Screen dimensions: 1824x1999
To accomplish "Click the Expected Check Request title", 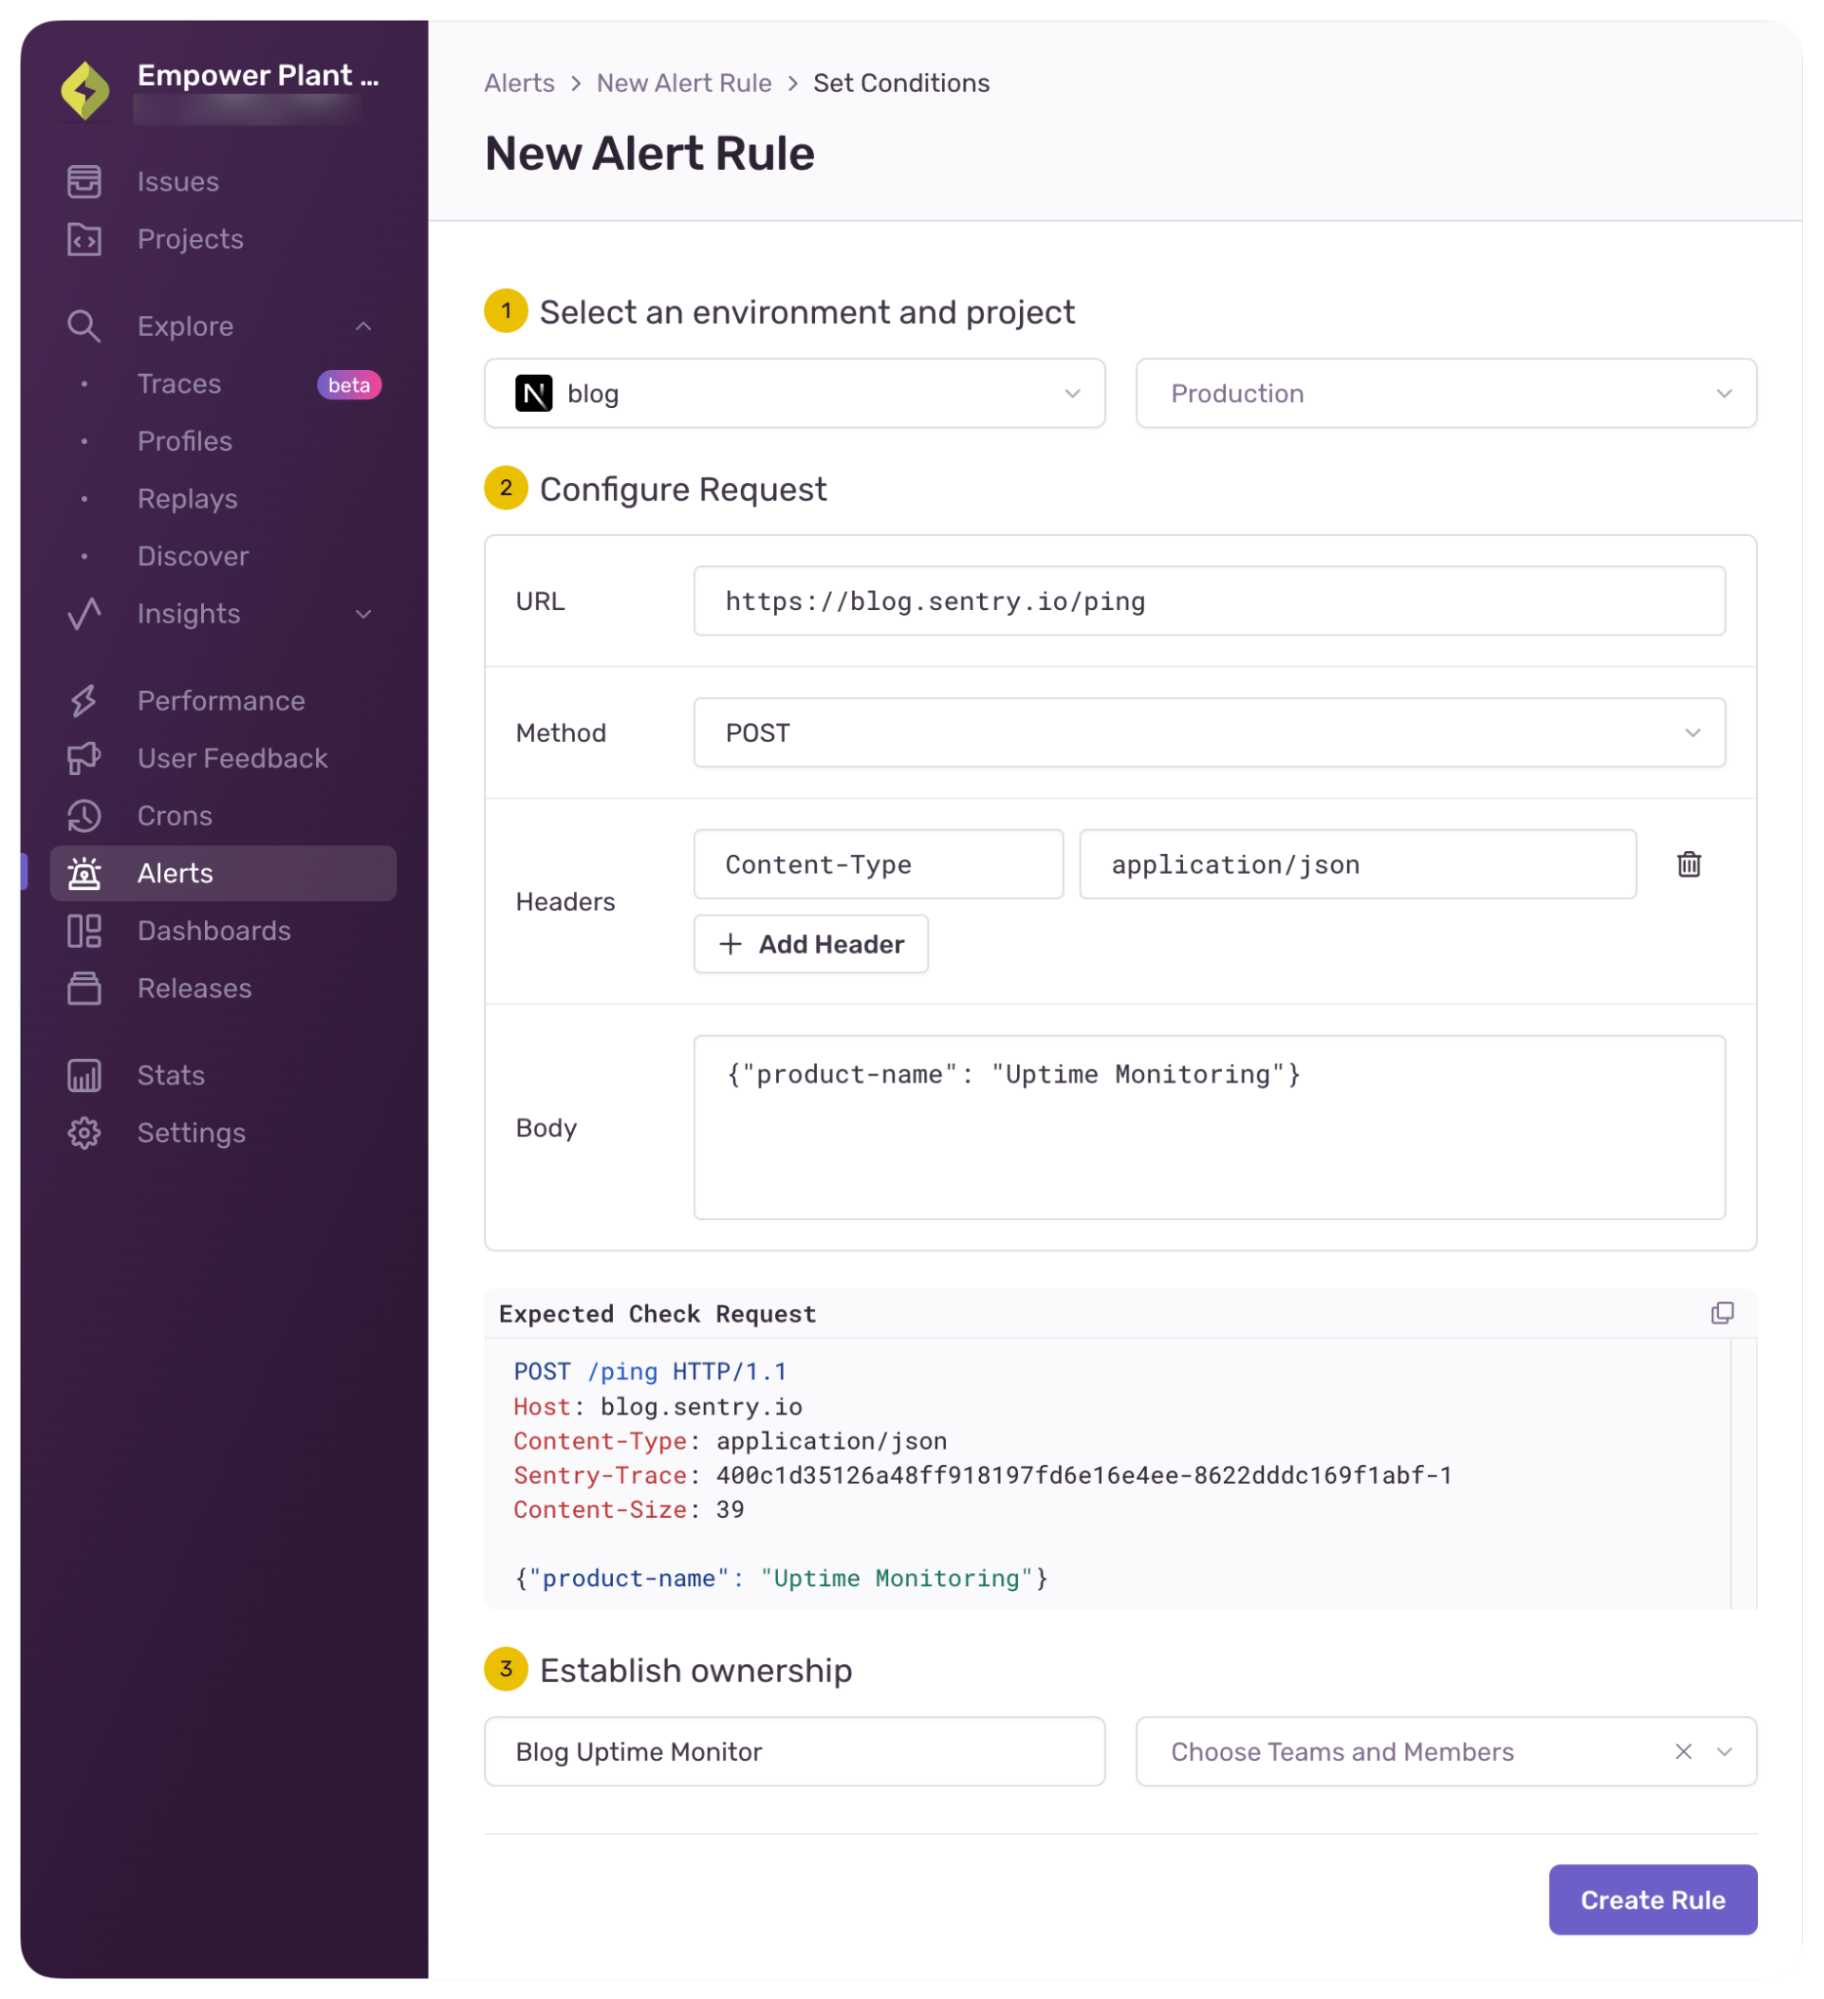I will [657, 1314].
